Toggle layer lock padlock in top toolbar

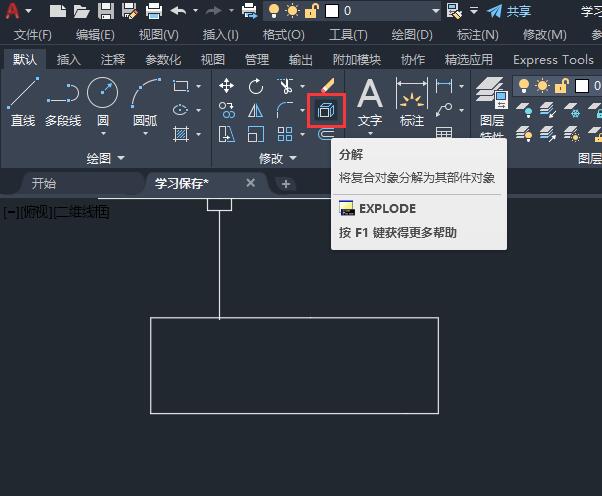(311, 11)
